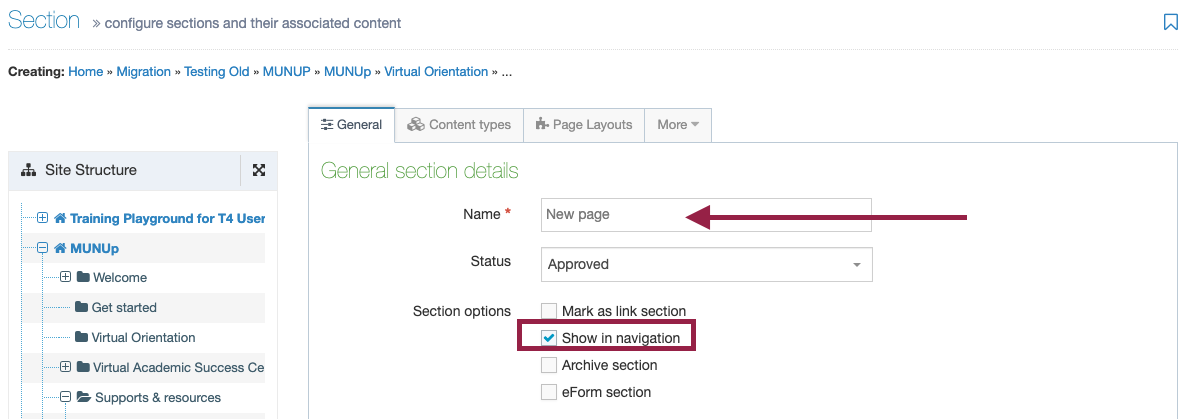Viewport: 1189px width, 419px height.
Task: Click the MUNUp home icon in tree
Action: (x=61, y=249)
